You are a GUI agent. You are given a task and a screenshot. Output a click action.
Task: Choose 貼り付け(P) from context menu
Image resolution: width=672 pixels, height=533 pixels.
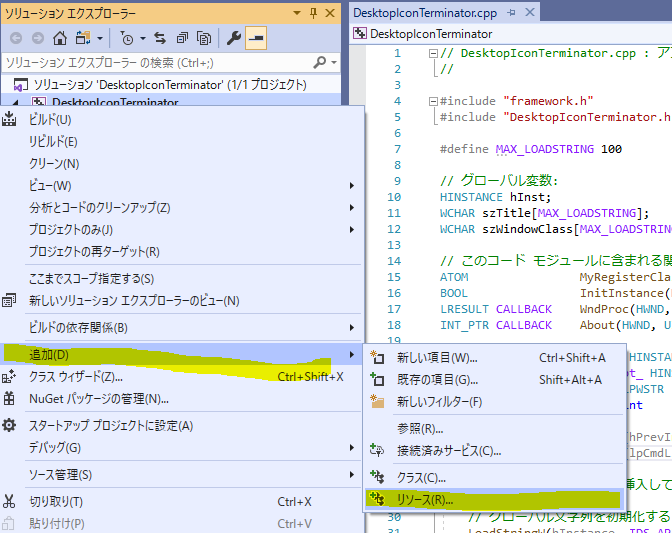(x=182, y=523)
